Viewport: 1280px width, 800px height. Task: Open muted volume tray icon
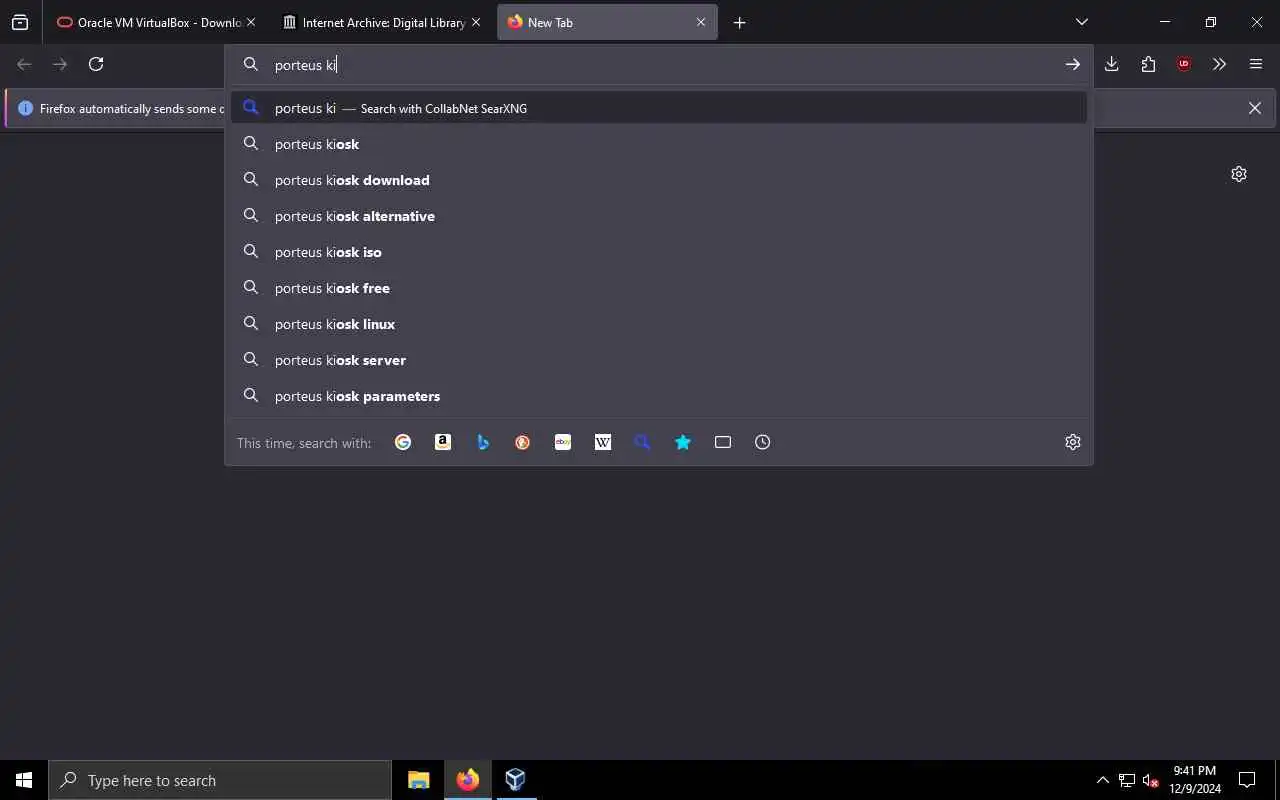1150,780
